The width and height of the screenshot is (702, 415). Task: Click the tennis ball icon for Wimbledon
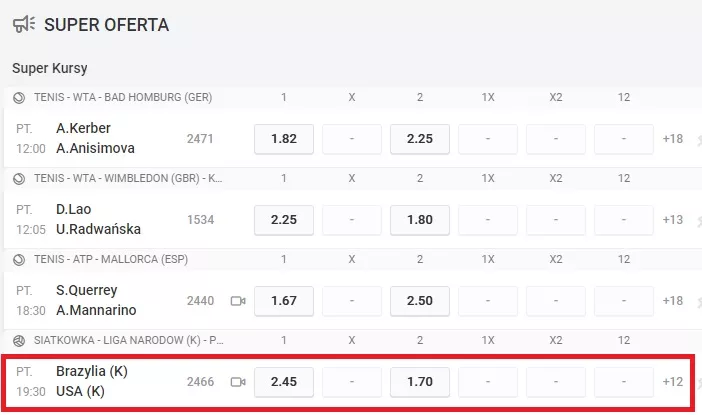pos(19,179)
